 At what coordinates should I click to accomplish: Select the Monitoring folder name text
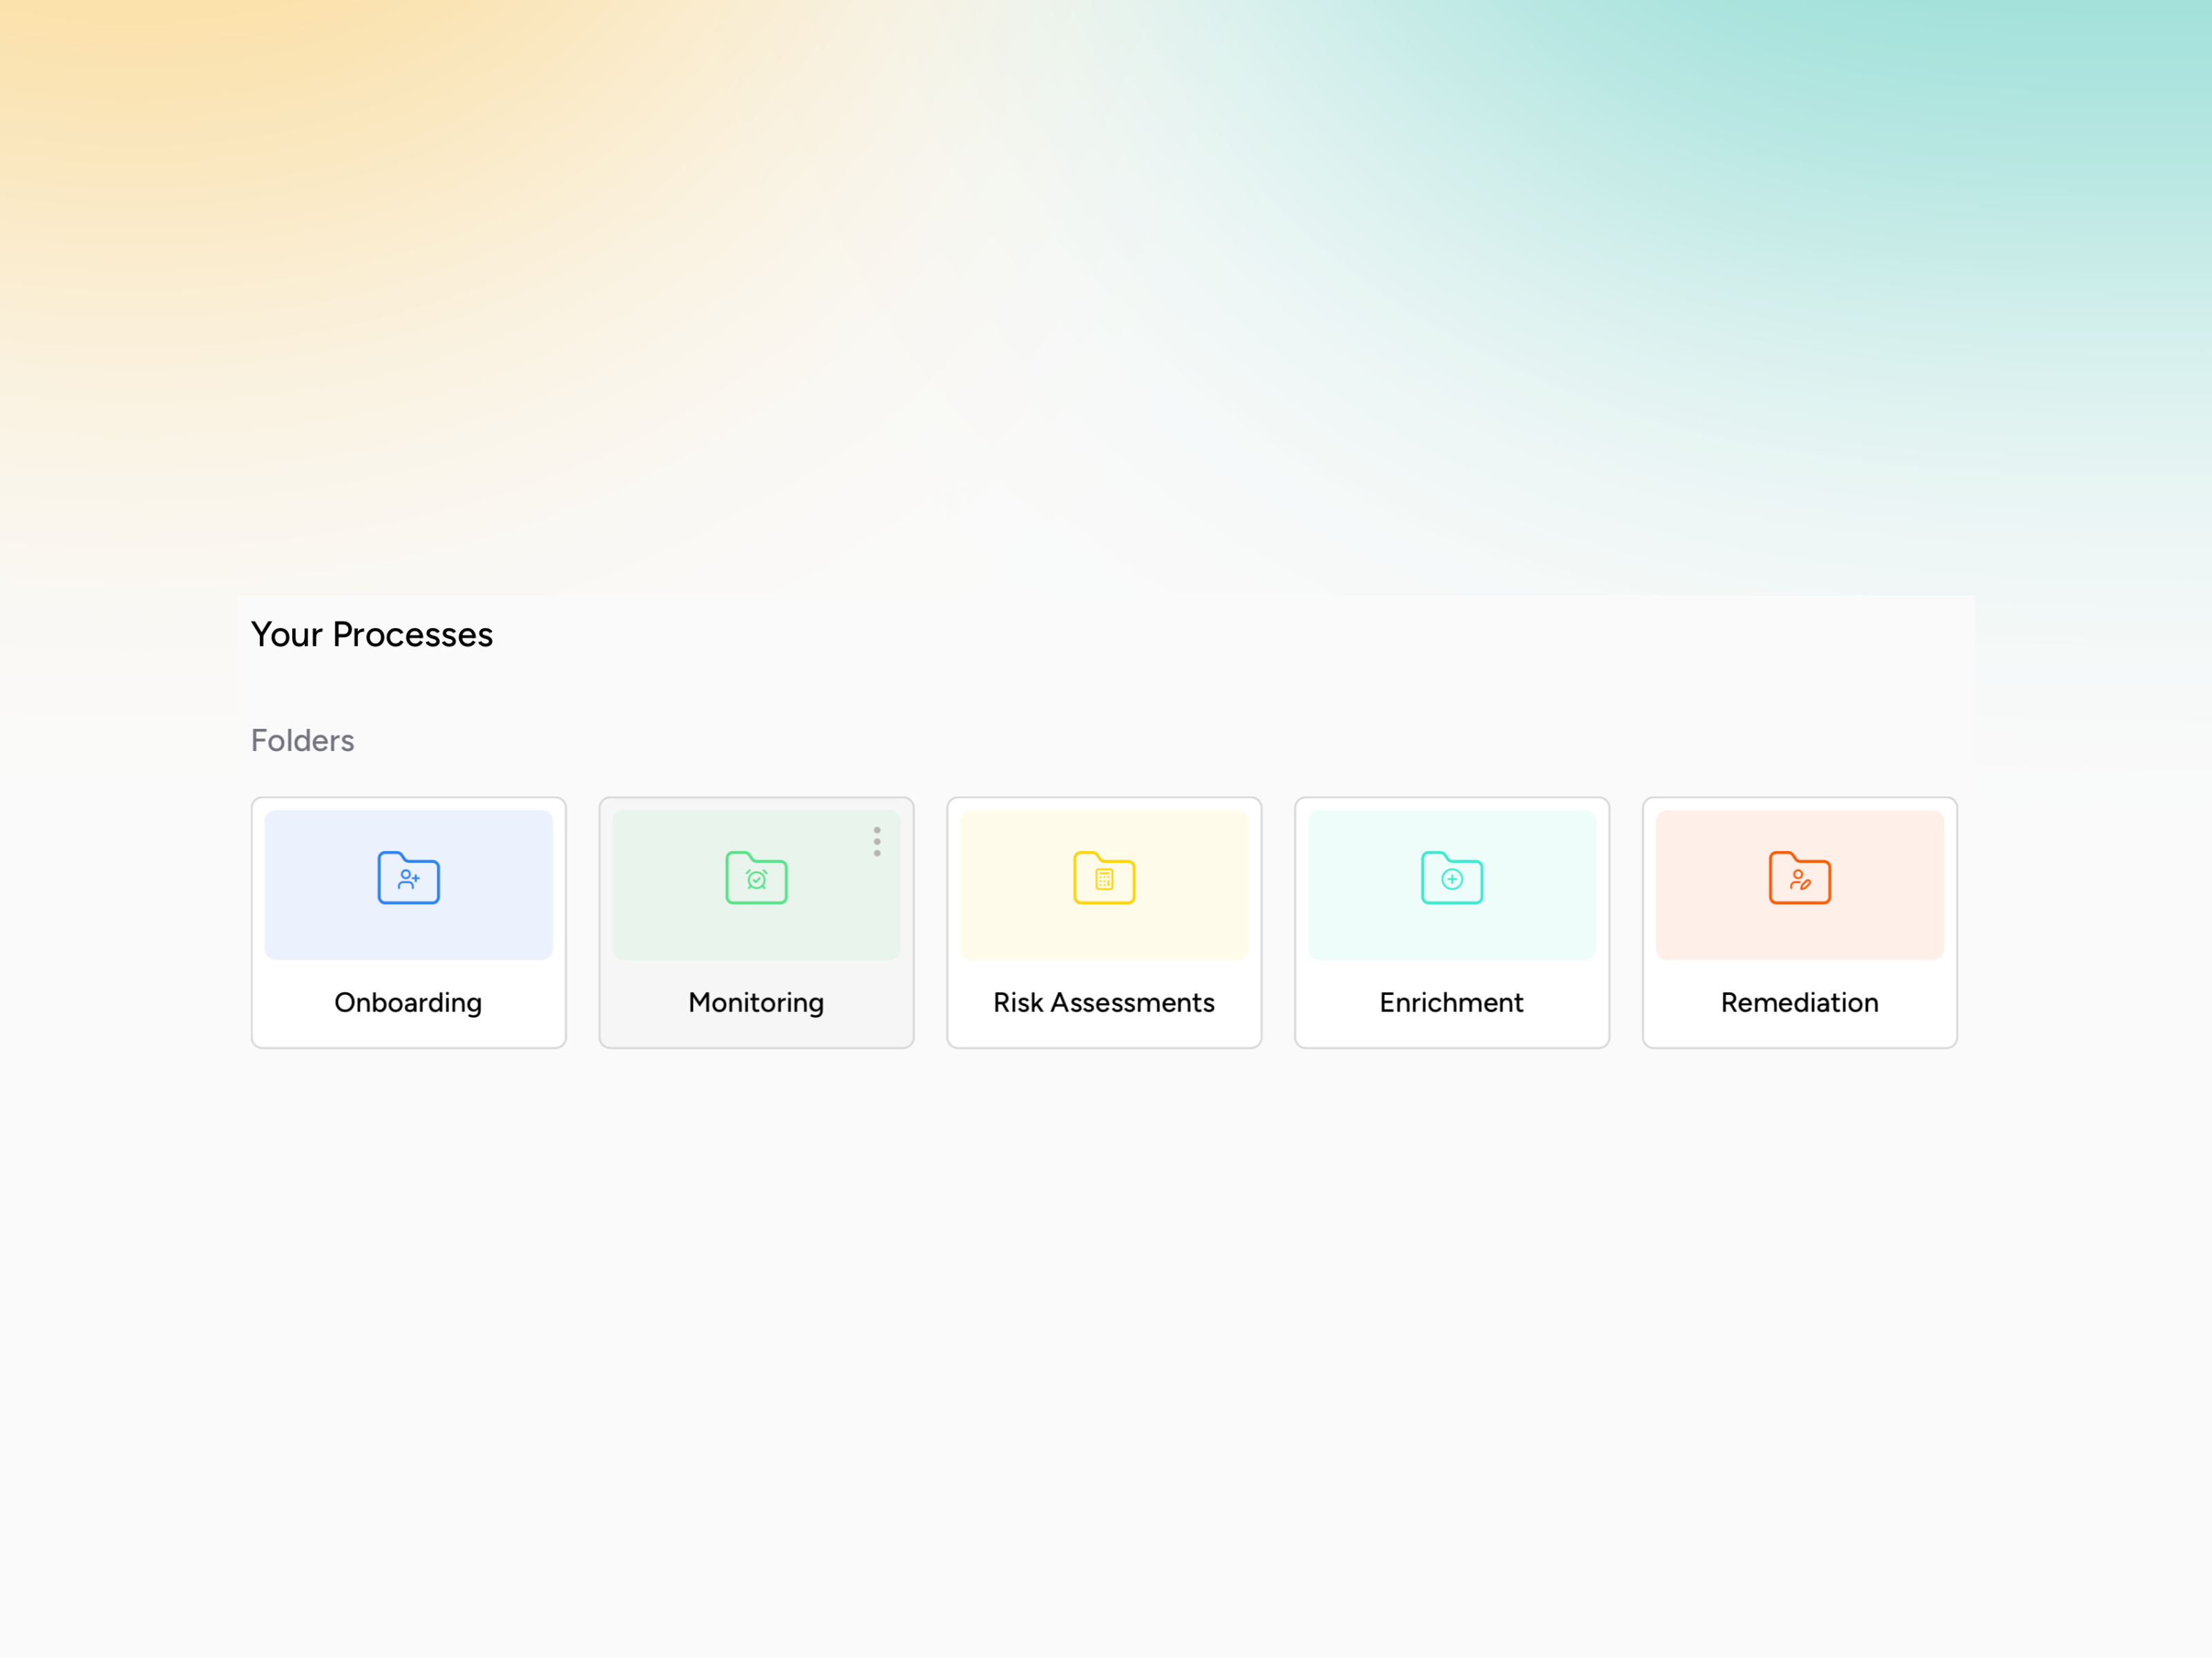(x=756, y=1002)
